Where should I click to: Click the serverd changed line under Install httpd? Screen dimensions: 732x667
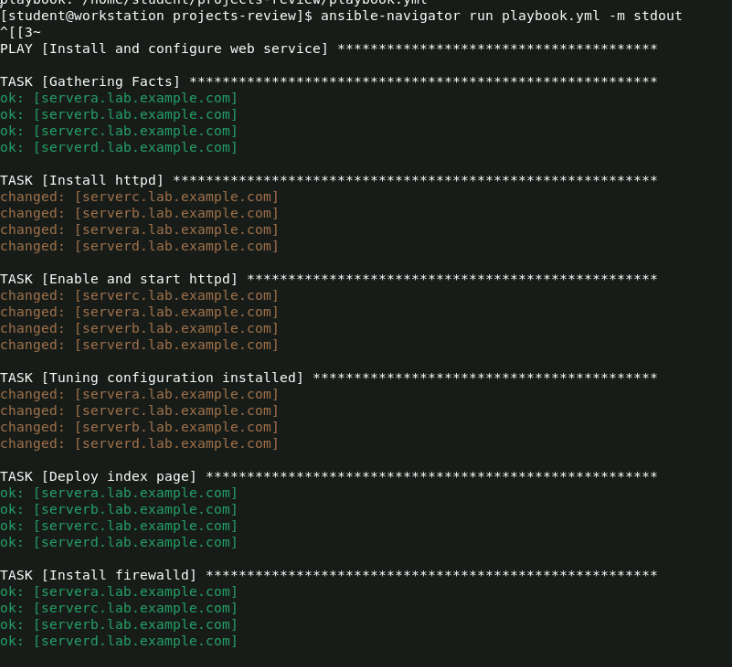[139, 246]
